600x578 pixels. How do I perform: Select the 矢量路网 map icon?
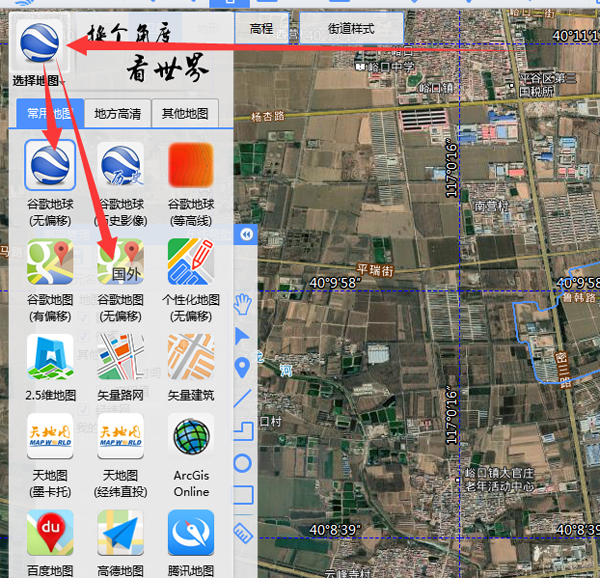tap(121, 357)
